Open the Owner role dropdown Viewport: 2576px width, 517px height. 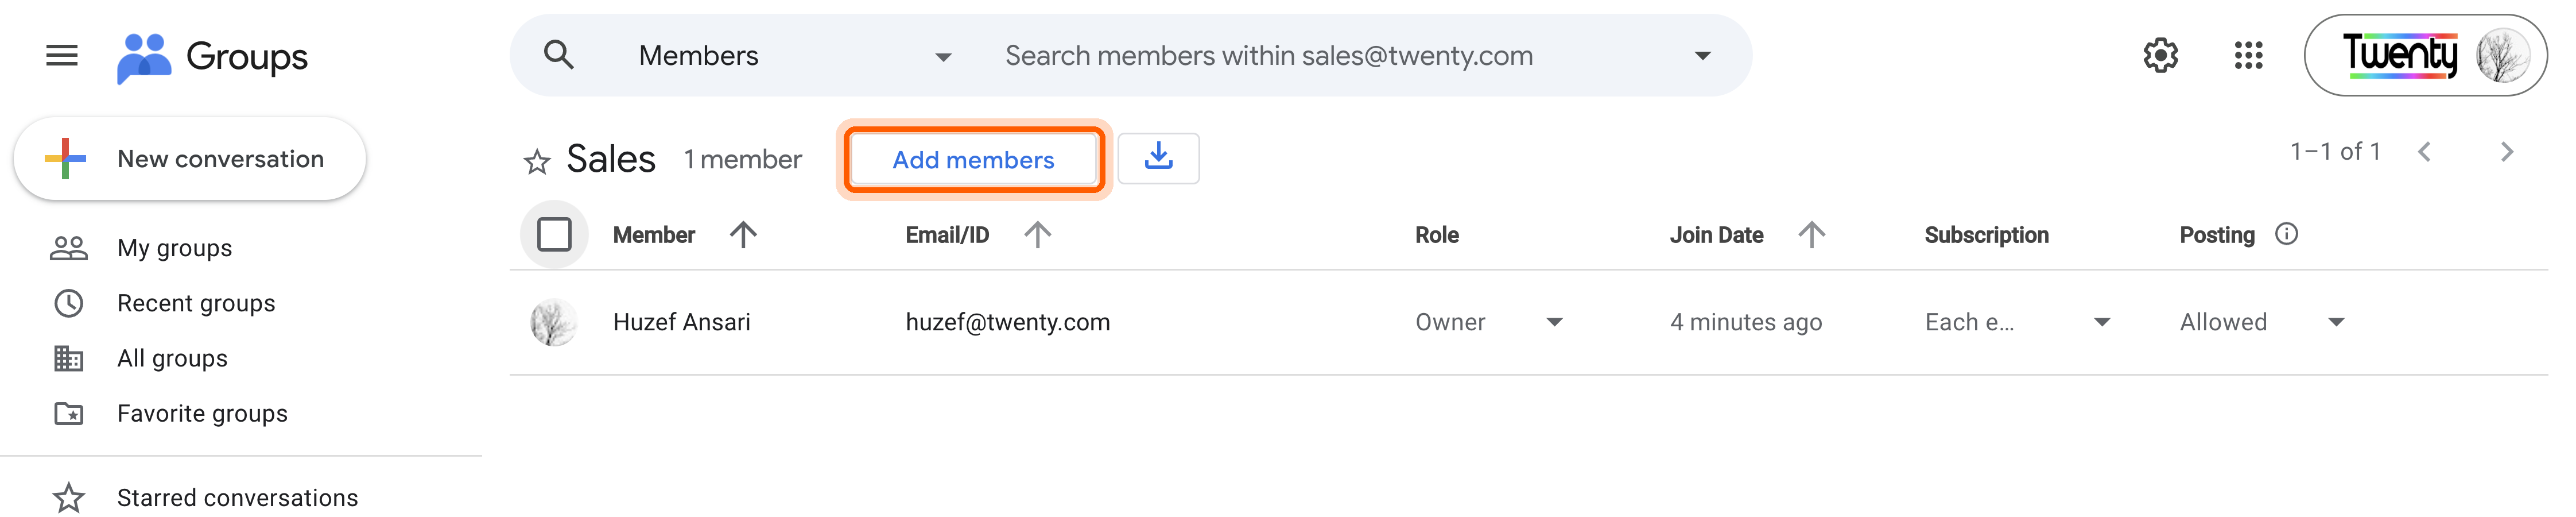pyautogui.click(x=1554, y=322)
